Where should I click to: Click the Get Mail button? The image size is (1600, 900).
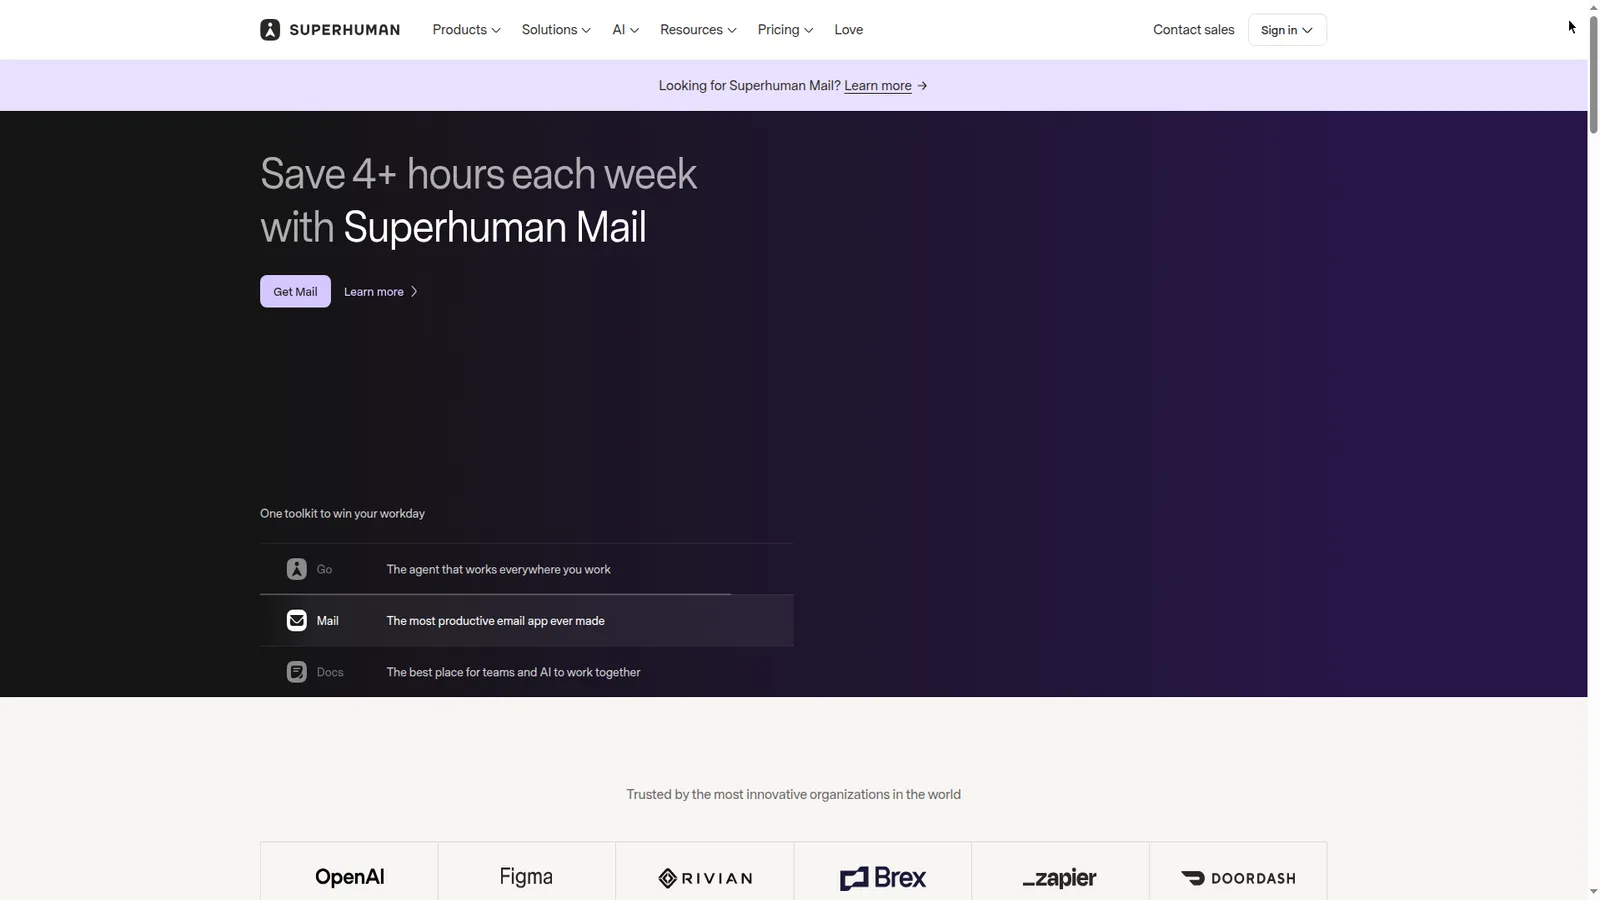(x=295, y=291)
